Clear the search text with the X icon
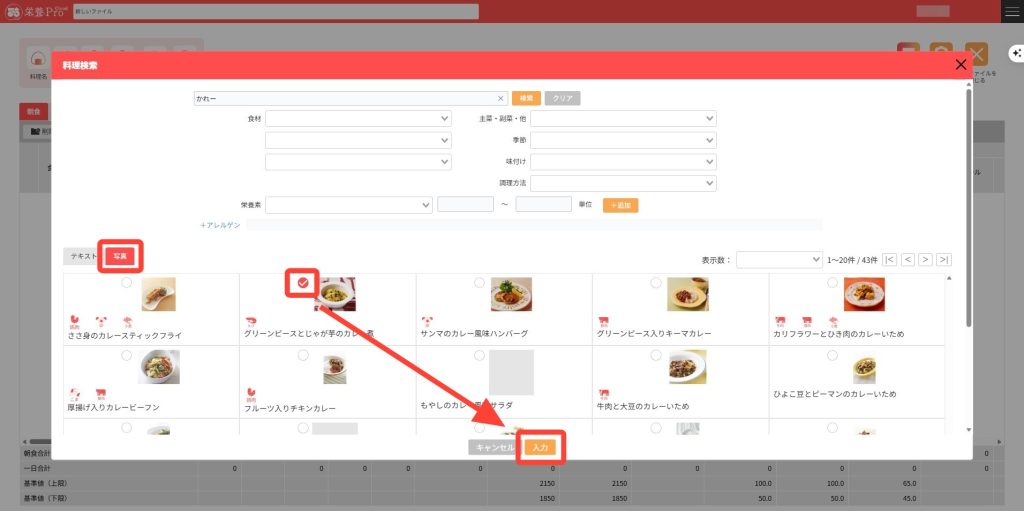1024x511 pixels. click(x=500, y=99)
